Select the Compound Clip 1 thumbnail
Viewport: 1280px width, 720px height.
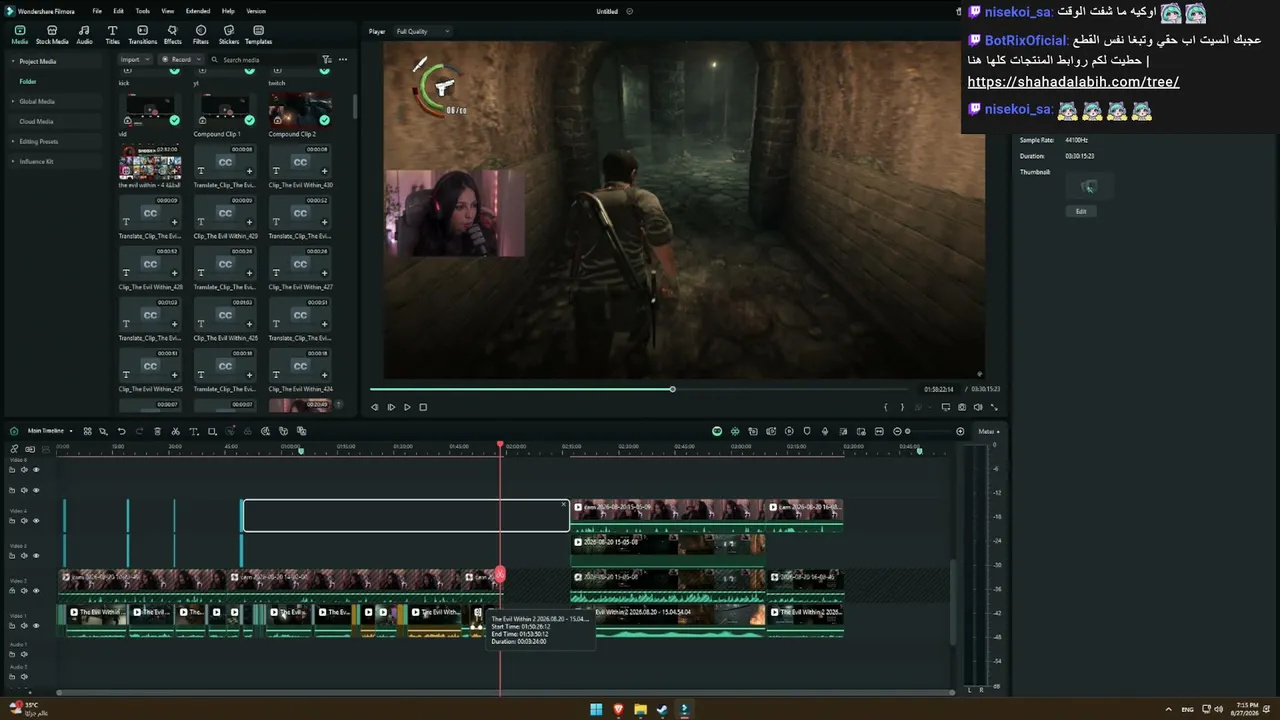pyautogui.click(x=225, y=109)
